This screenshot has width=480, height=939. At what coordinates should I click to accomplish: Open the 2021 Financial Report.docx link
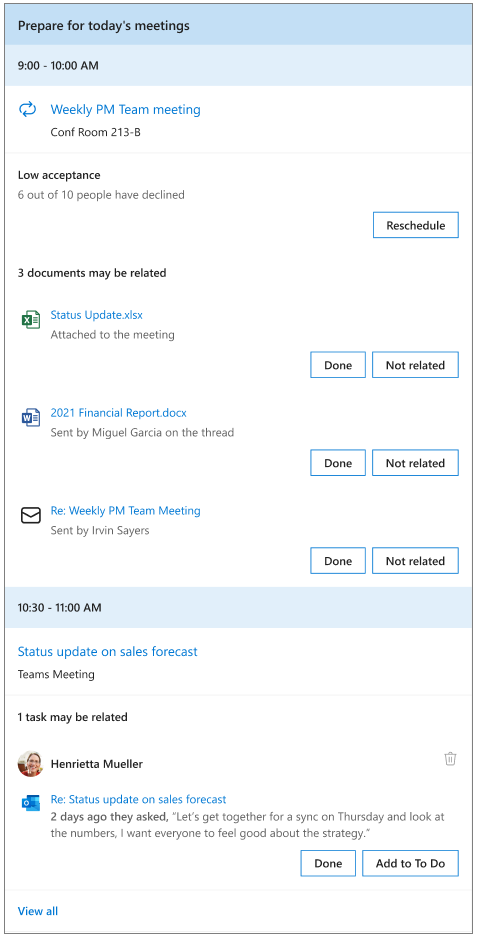coord(119,413)
